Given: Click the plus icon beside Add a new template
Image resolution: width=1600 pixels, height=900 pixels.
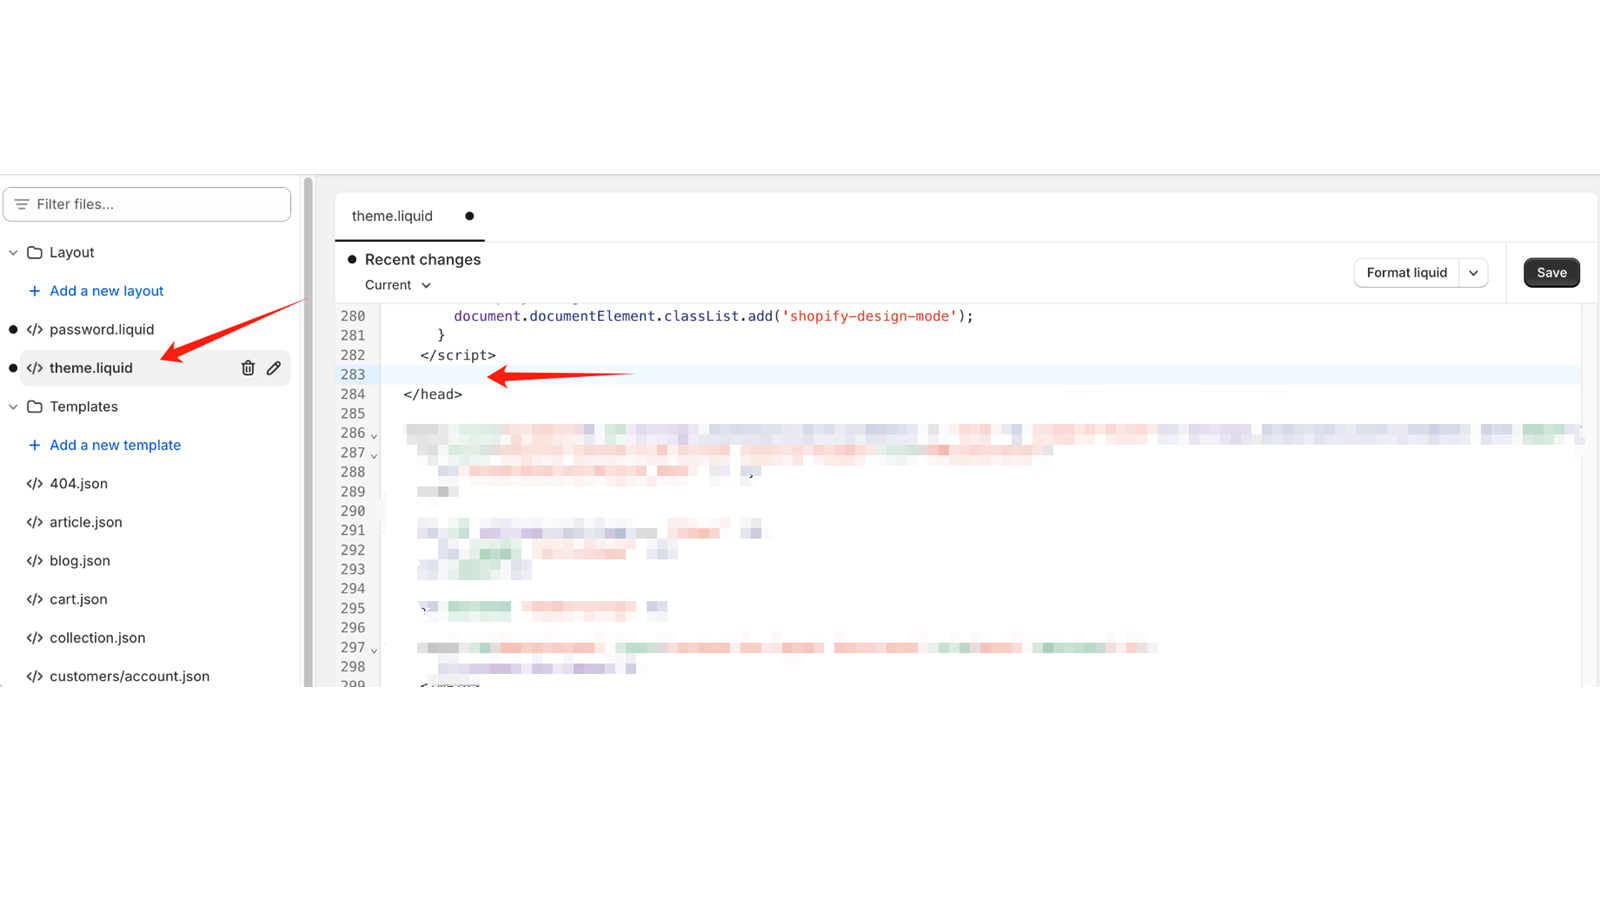Looking at the screenshot, I should (x=34, y=445).
